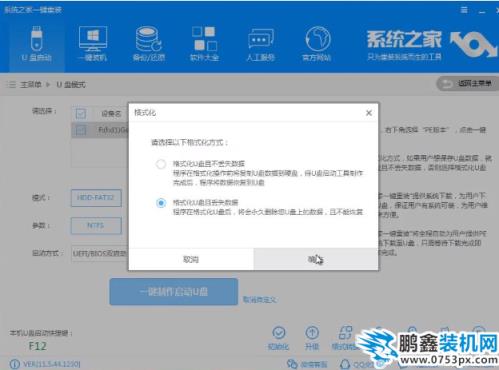Close the 格式化 format dialog with X

(x=369, y=113)
